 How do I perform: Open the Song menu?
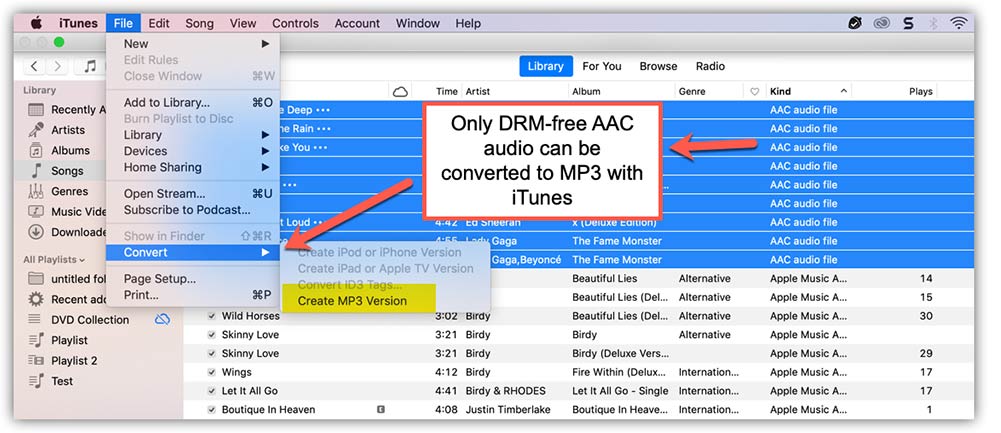pyautogui.click(x=199, y=24)
